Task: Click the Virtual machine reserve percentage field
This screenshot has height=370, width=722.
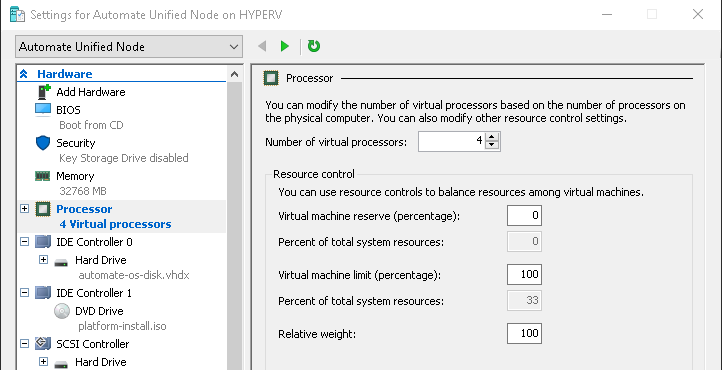Action: (x=524, y=215)
